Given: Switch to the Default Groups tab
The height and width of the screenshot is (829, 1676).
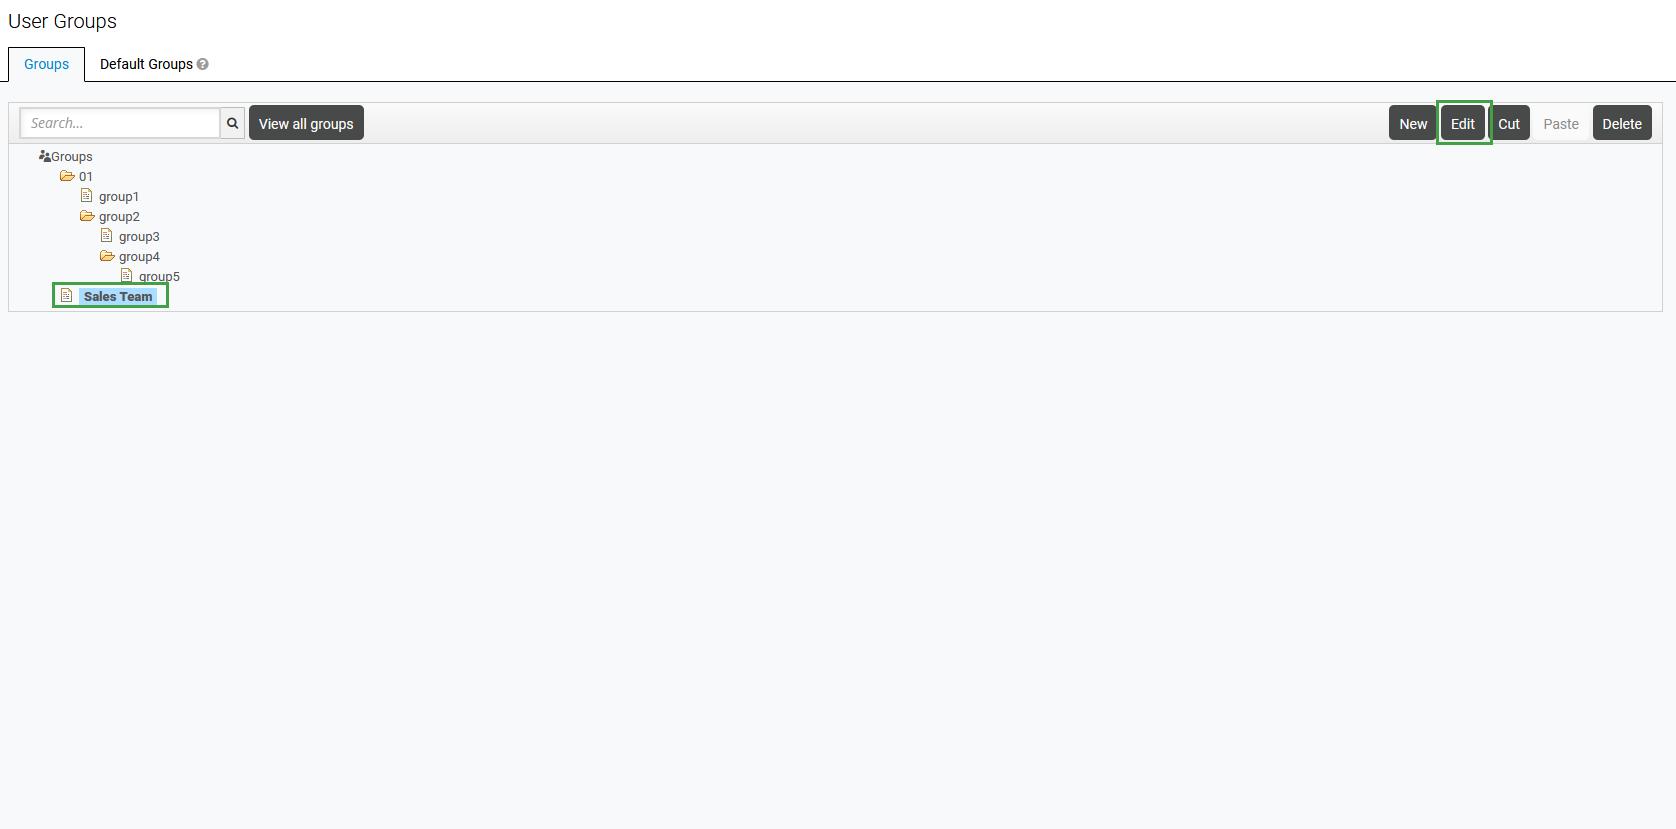Looking at the screenshot, I should point(146,64).
